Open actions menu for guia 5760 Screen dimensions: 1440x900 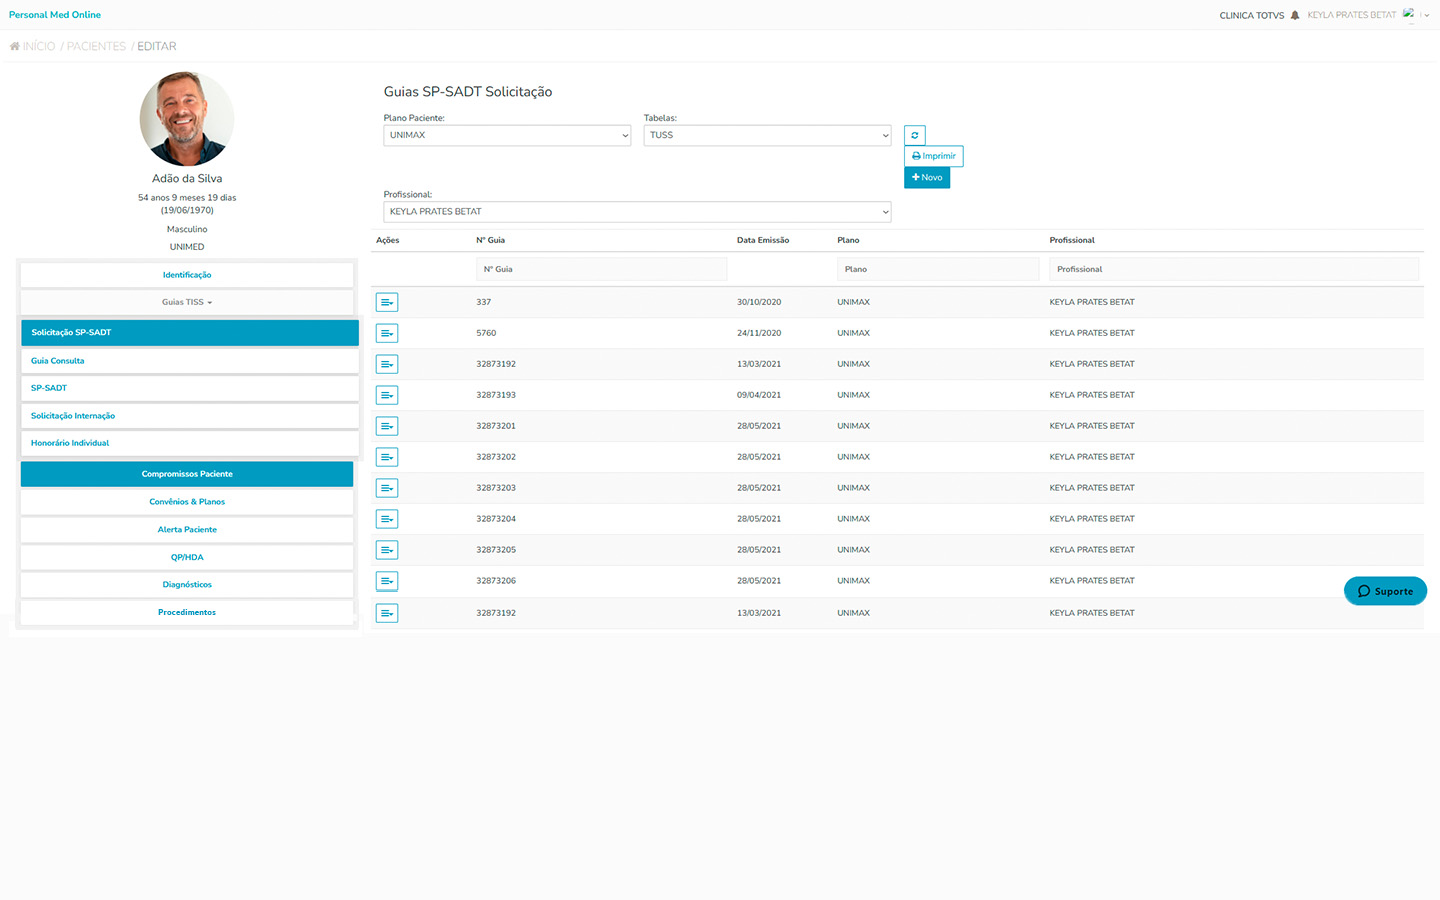[387, 333]
